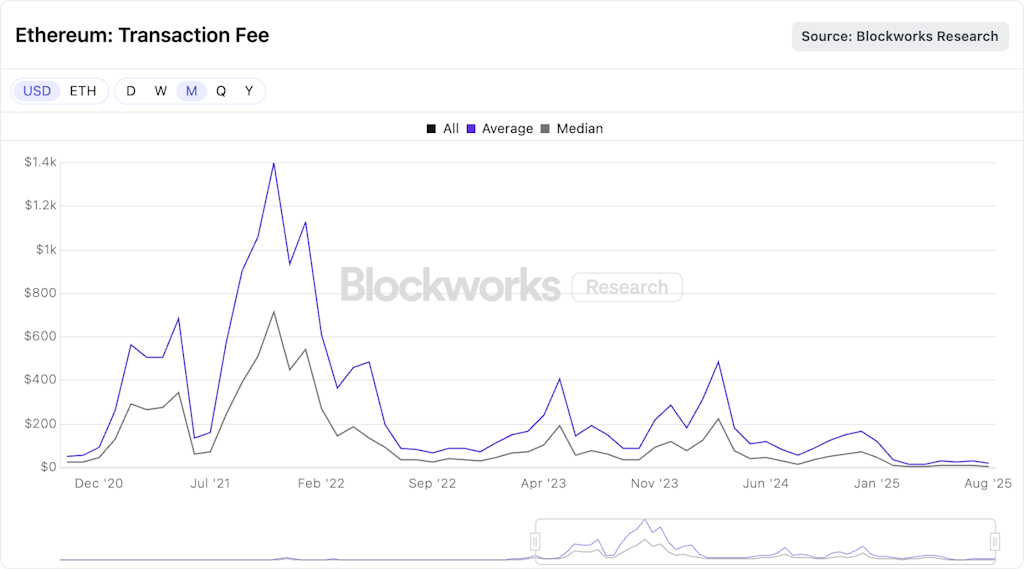Screen dimensions: 1024x569
Task: Click the Dec '20 x-axis label
Action: point(99,483)
